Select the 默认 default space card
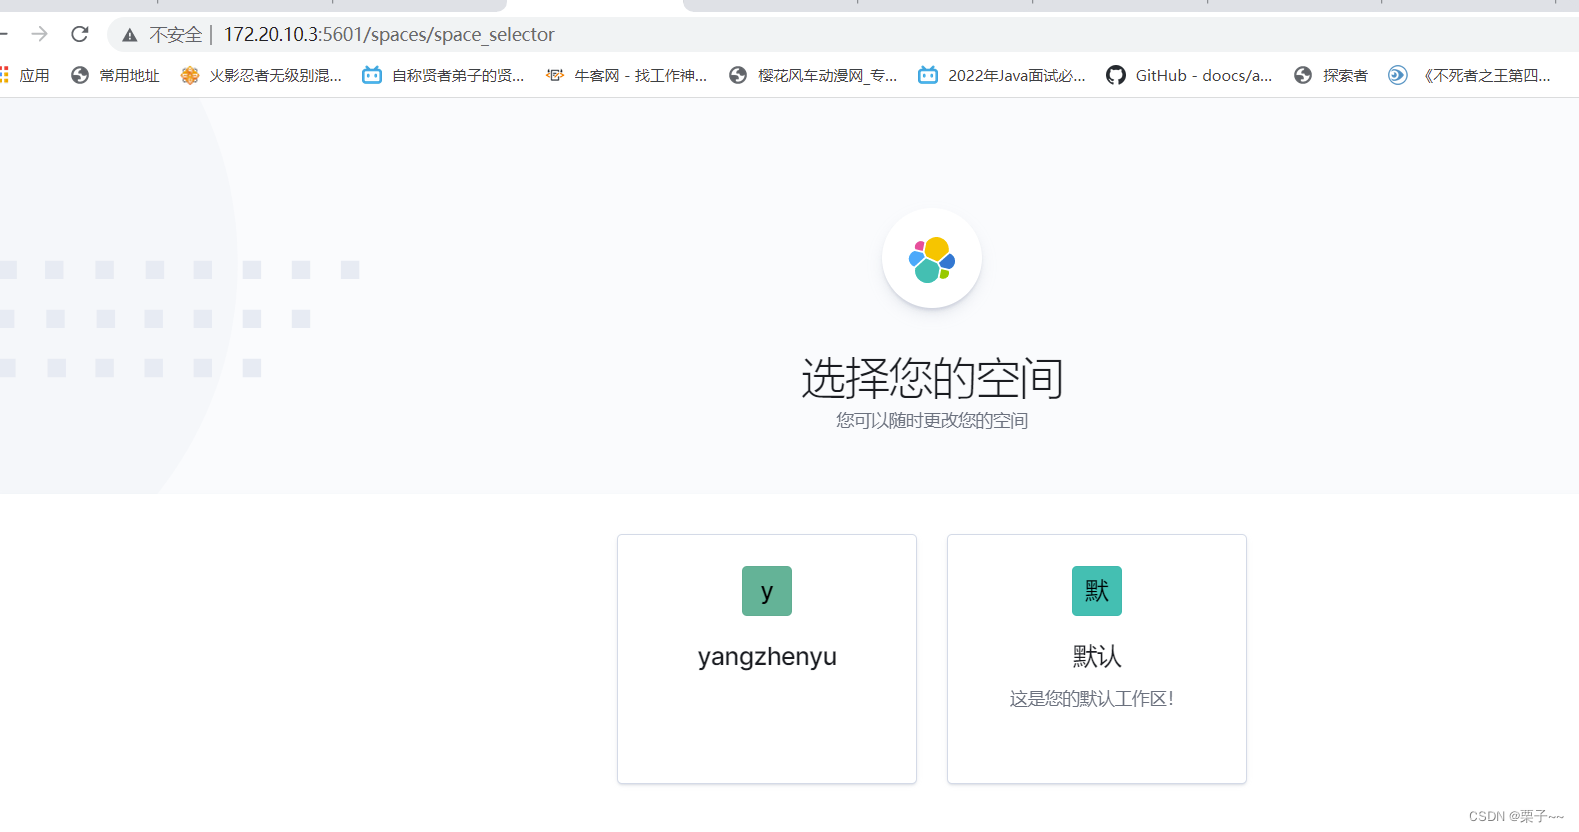1579x832 pixels. (x=1097, y=659)
